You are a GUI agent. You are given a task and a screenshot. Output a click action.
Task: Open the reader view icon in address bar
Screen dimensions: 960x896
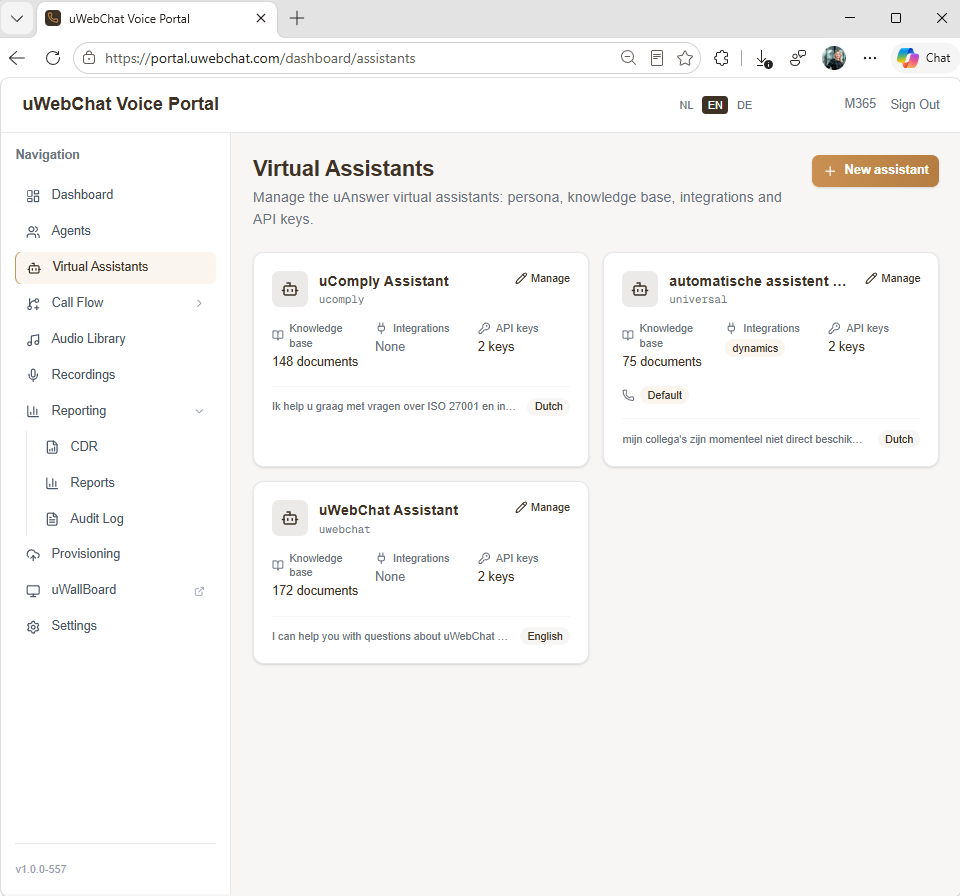(657, 58)
